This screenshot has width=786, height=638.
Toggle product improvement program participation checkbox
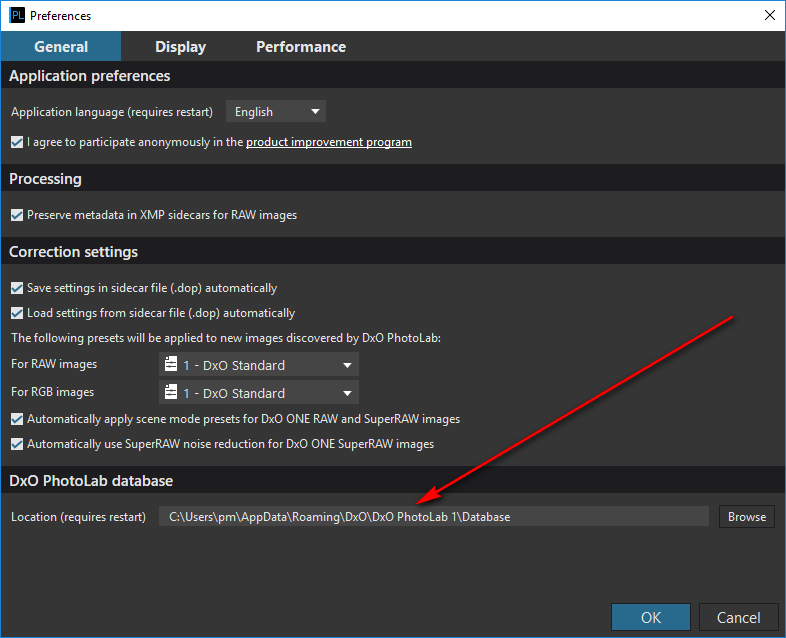17,142
